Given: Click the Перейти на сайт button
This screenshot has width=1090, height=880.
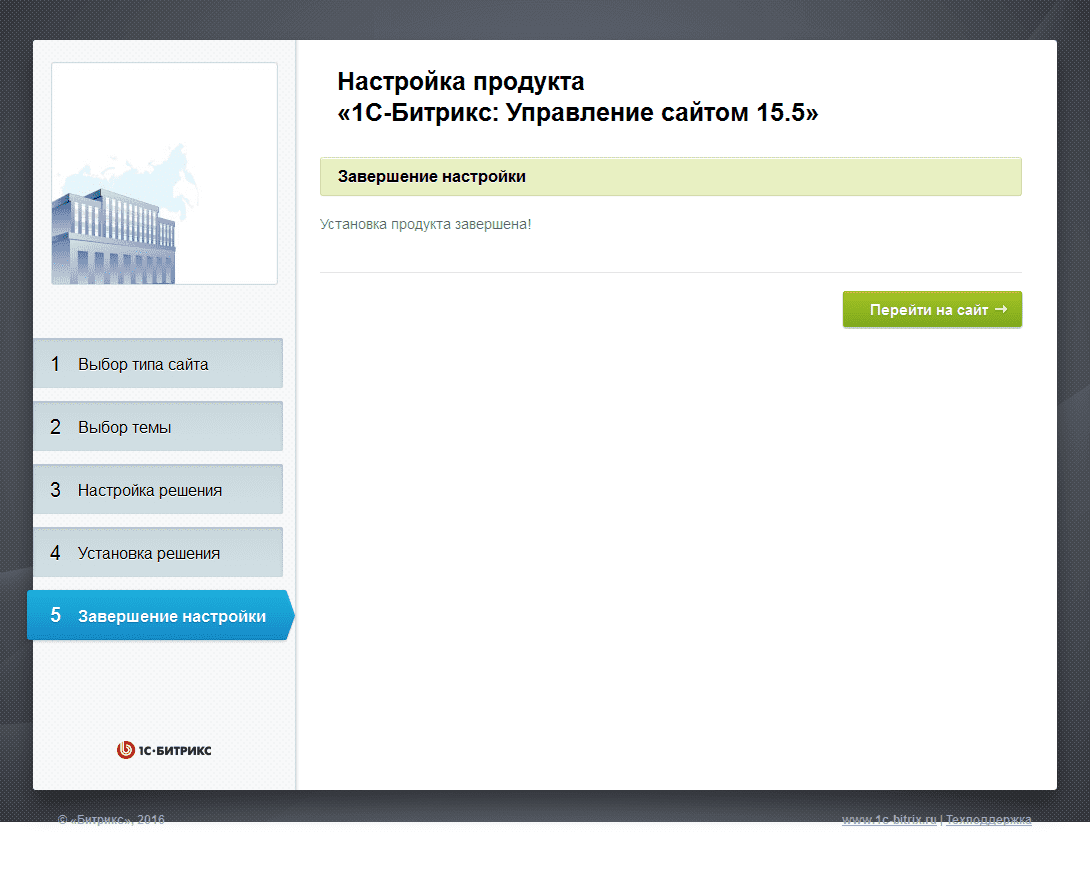Looking at the screenshot, I should pos(932,309).
